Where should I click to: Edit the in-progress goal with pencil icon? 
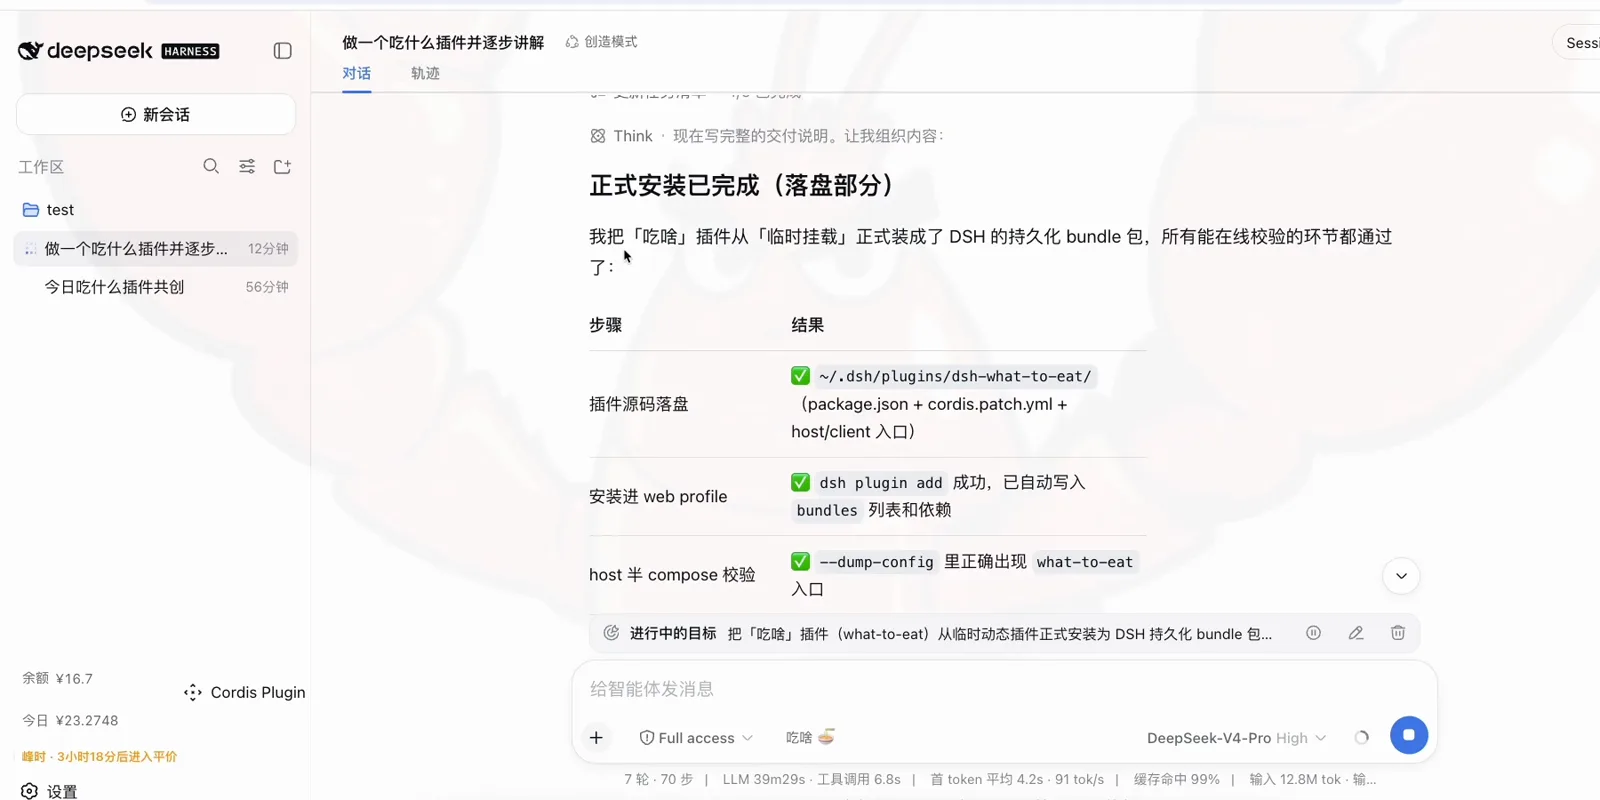click(1356, 633)
